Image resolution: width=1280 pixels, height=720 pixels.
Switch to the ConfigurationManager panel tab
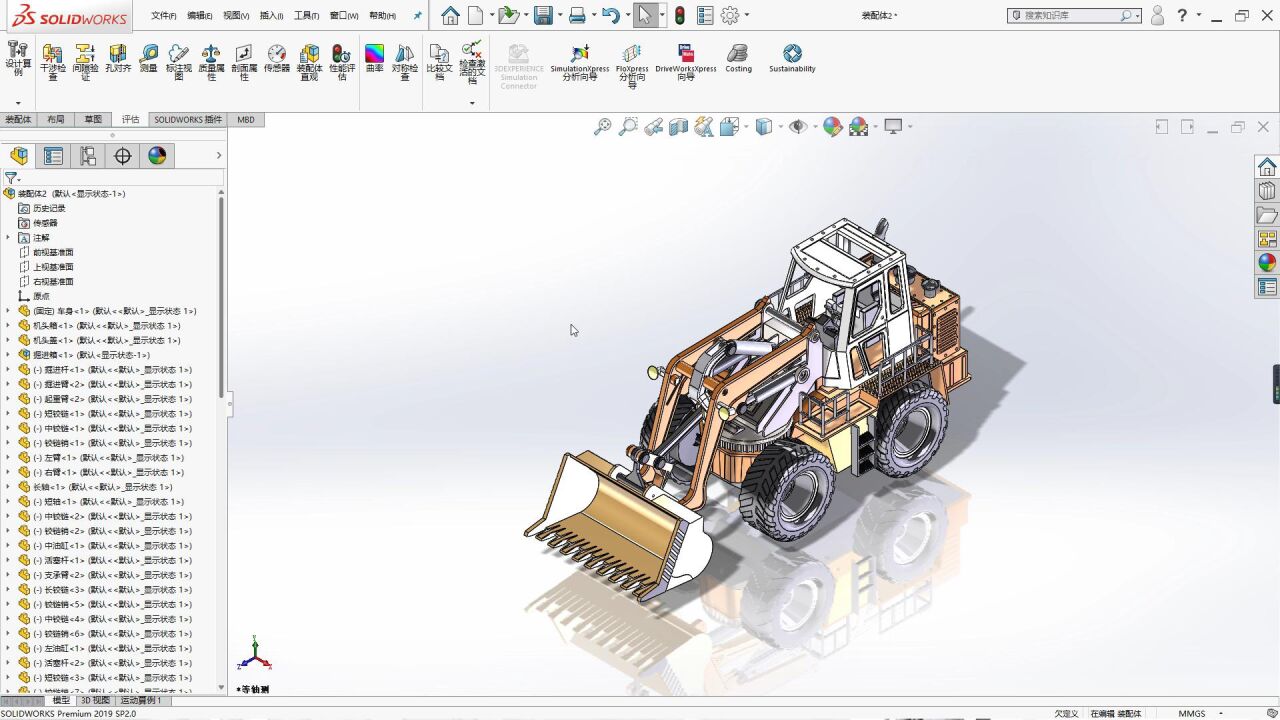[88, 156]
